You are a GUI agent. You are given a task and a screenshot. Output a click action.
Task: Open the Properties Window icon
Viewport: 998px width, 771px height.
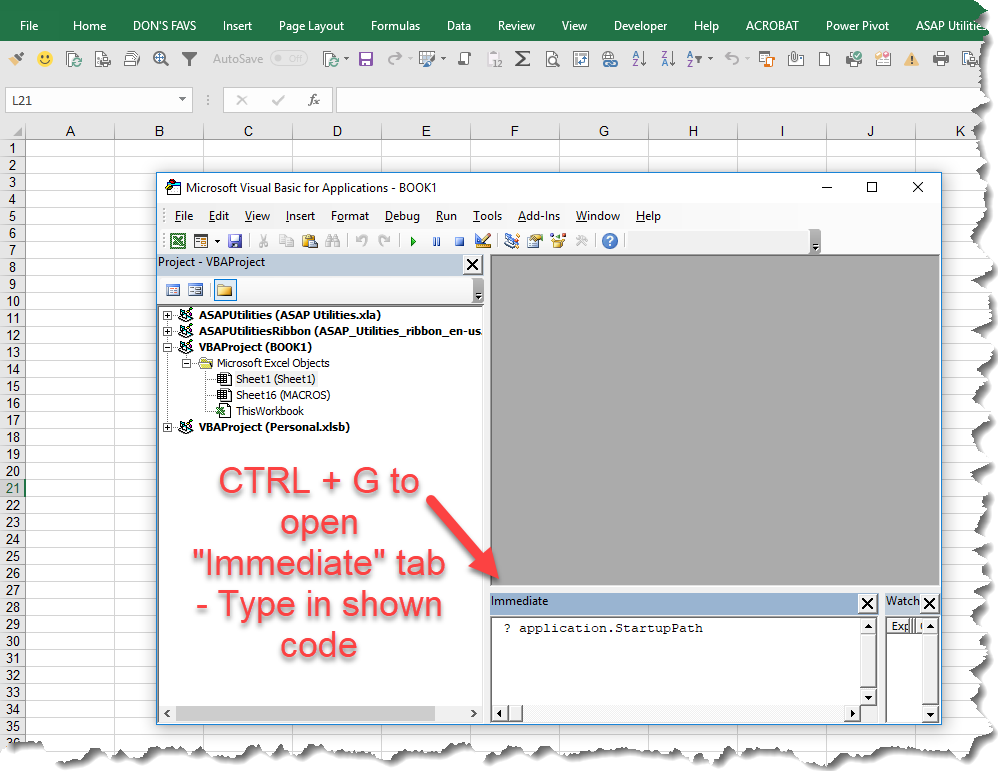pos(535,240)
